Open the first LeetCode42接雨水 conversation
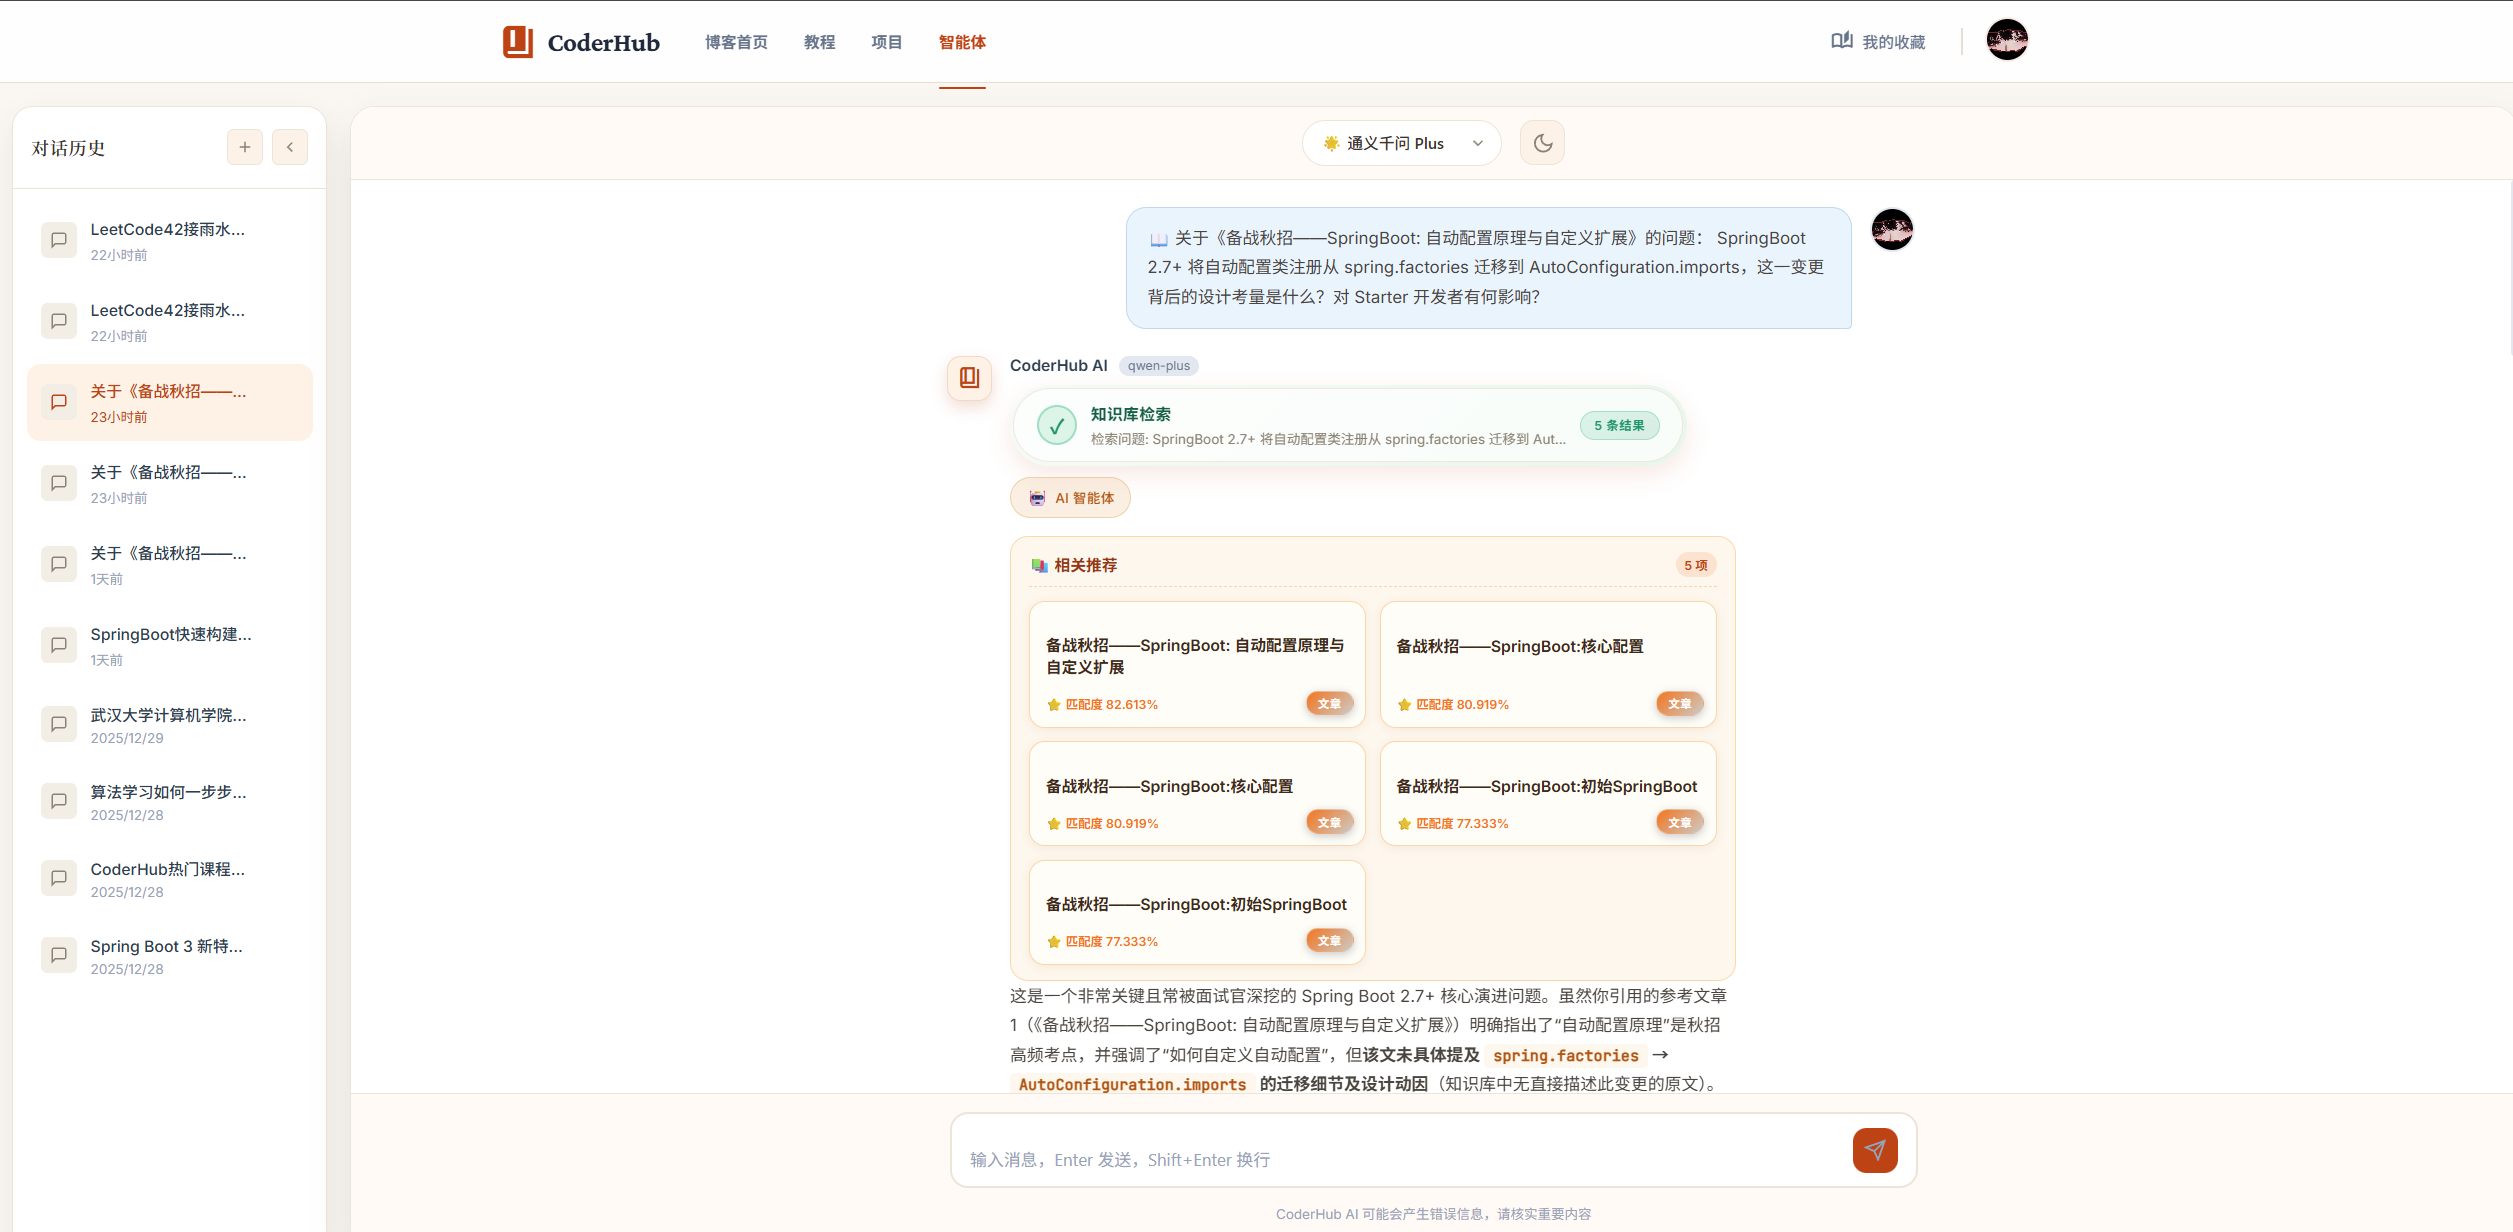The width and height of the screenshot is (2513, 1232). 168,240
